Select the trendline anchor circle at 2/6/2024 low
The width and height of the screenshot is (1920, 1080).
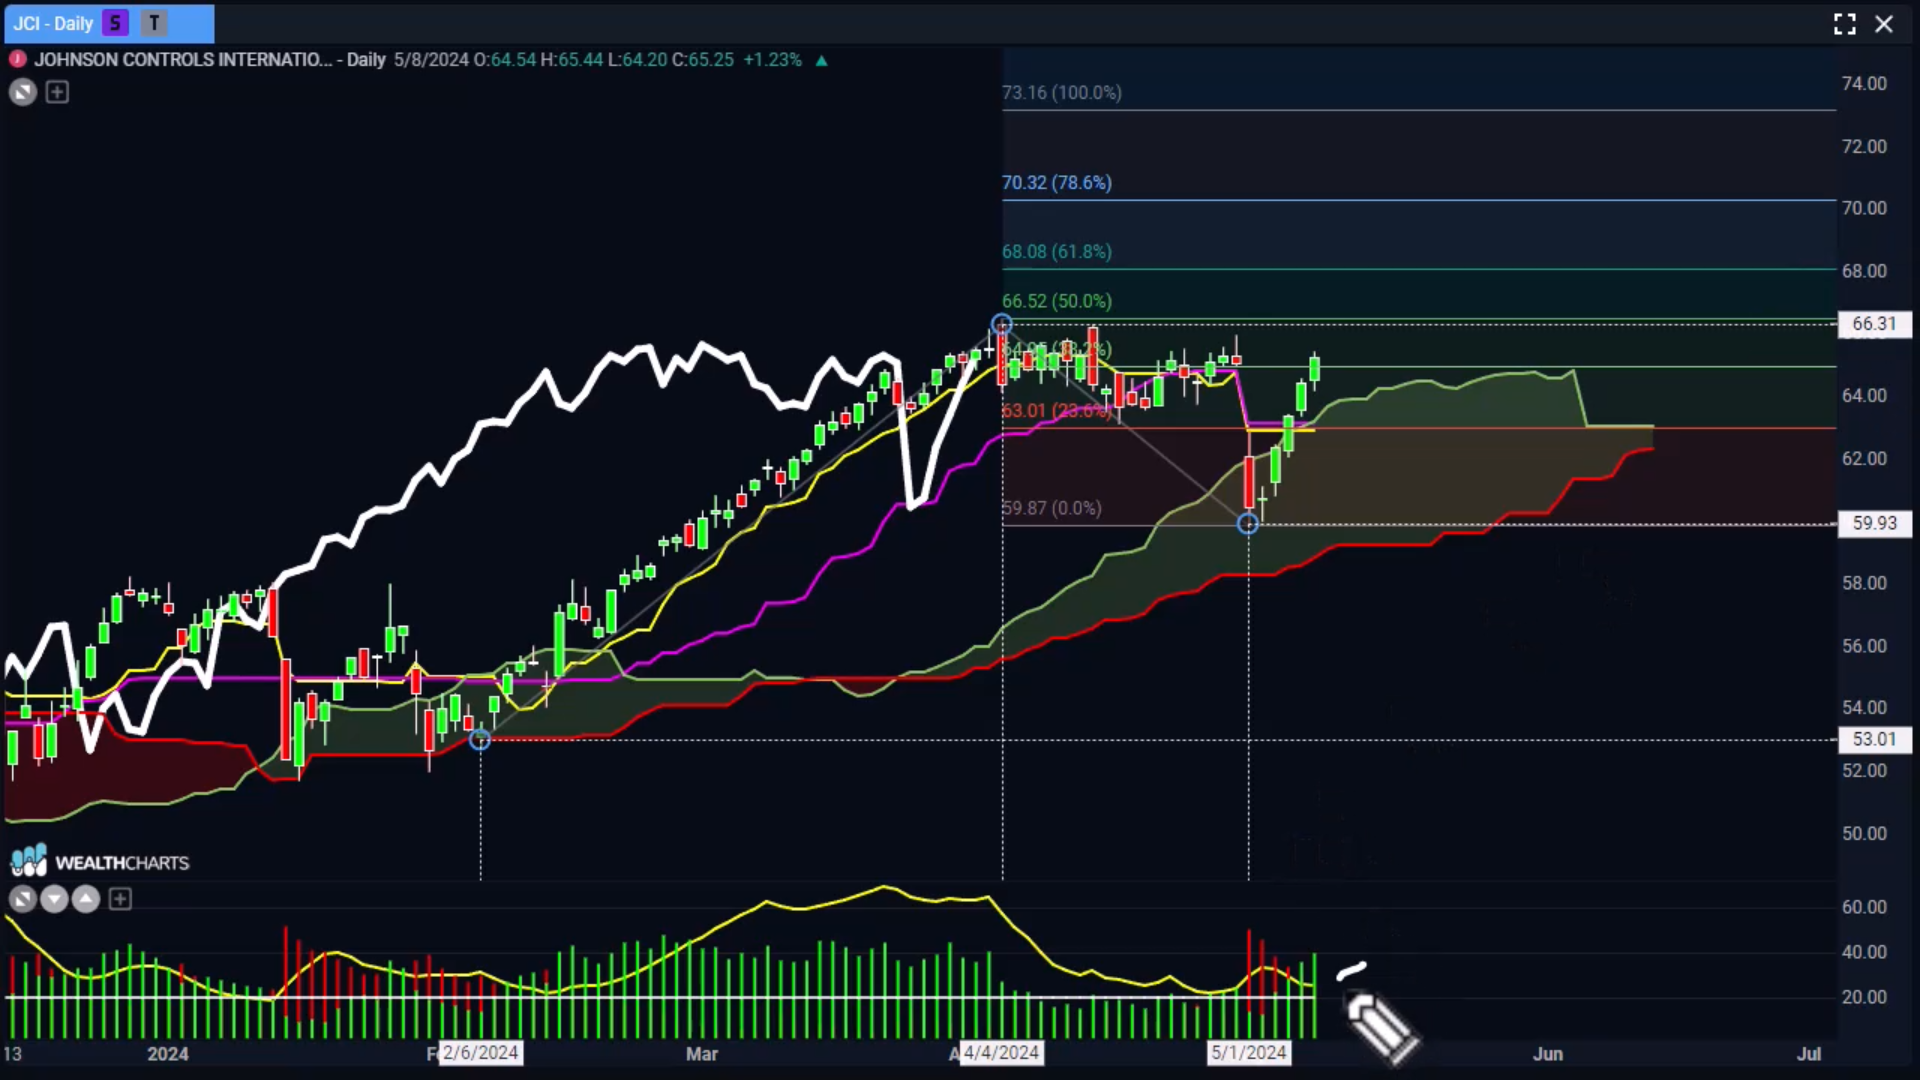click(480, 740)
